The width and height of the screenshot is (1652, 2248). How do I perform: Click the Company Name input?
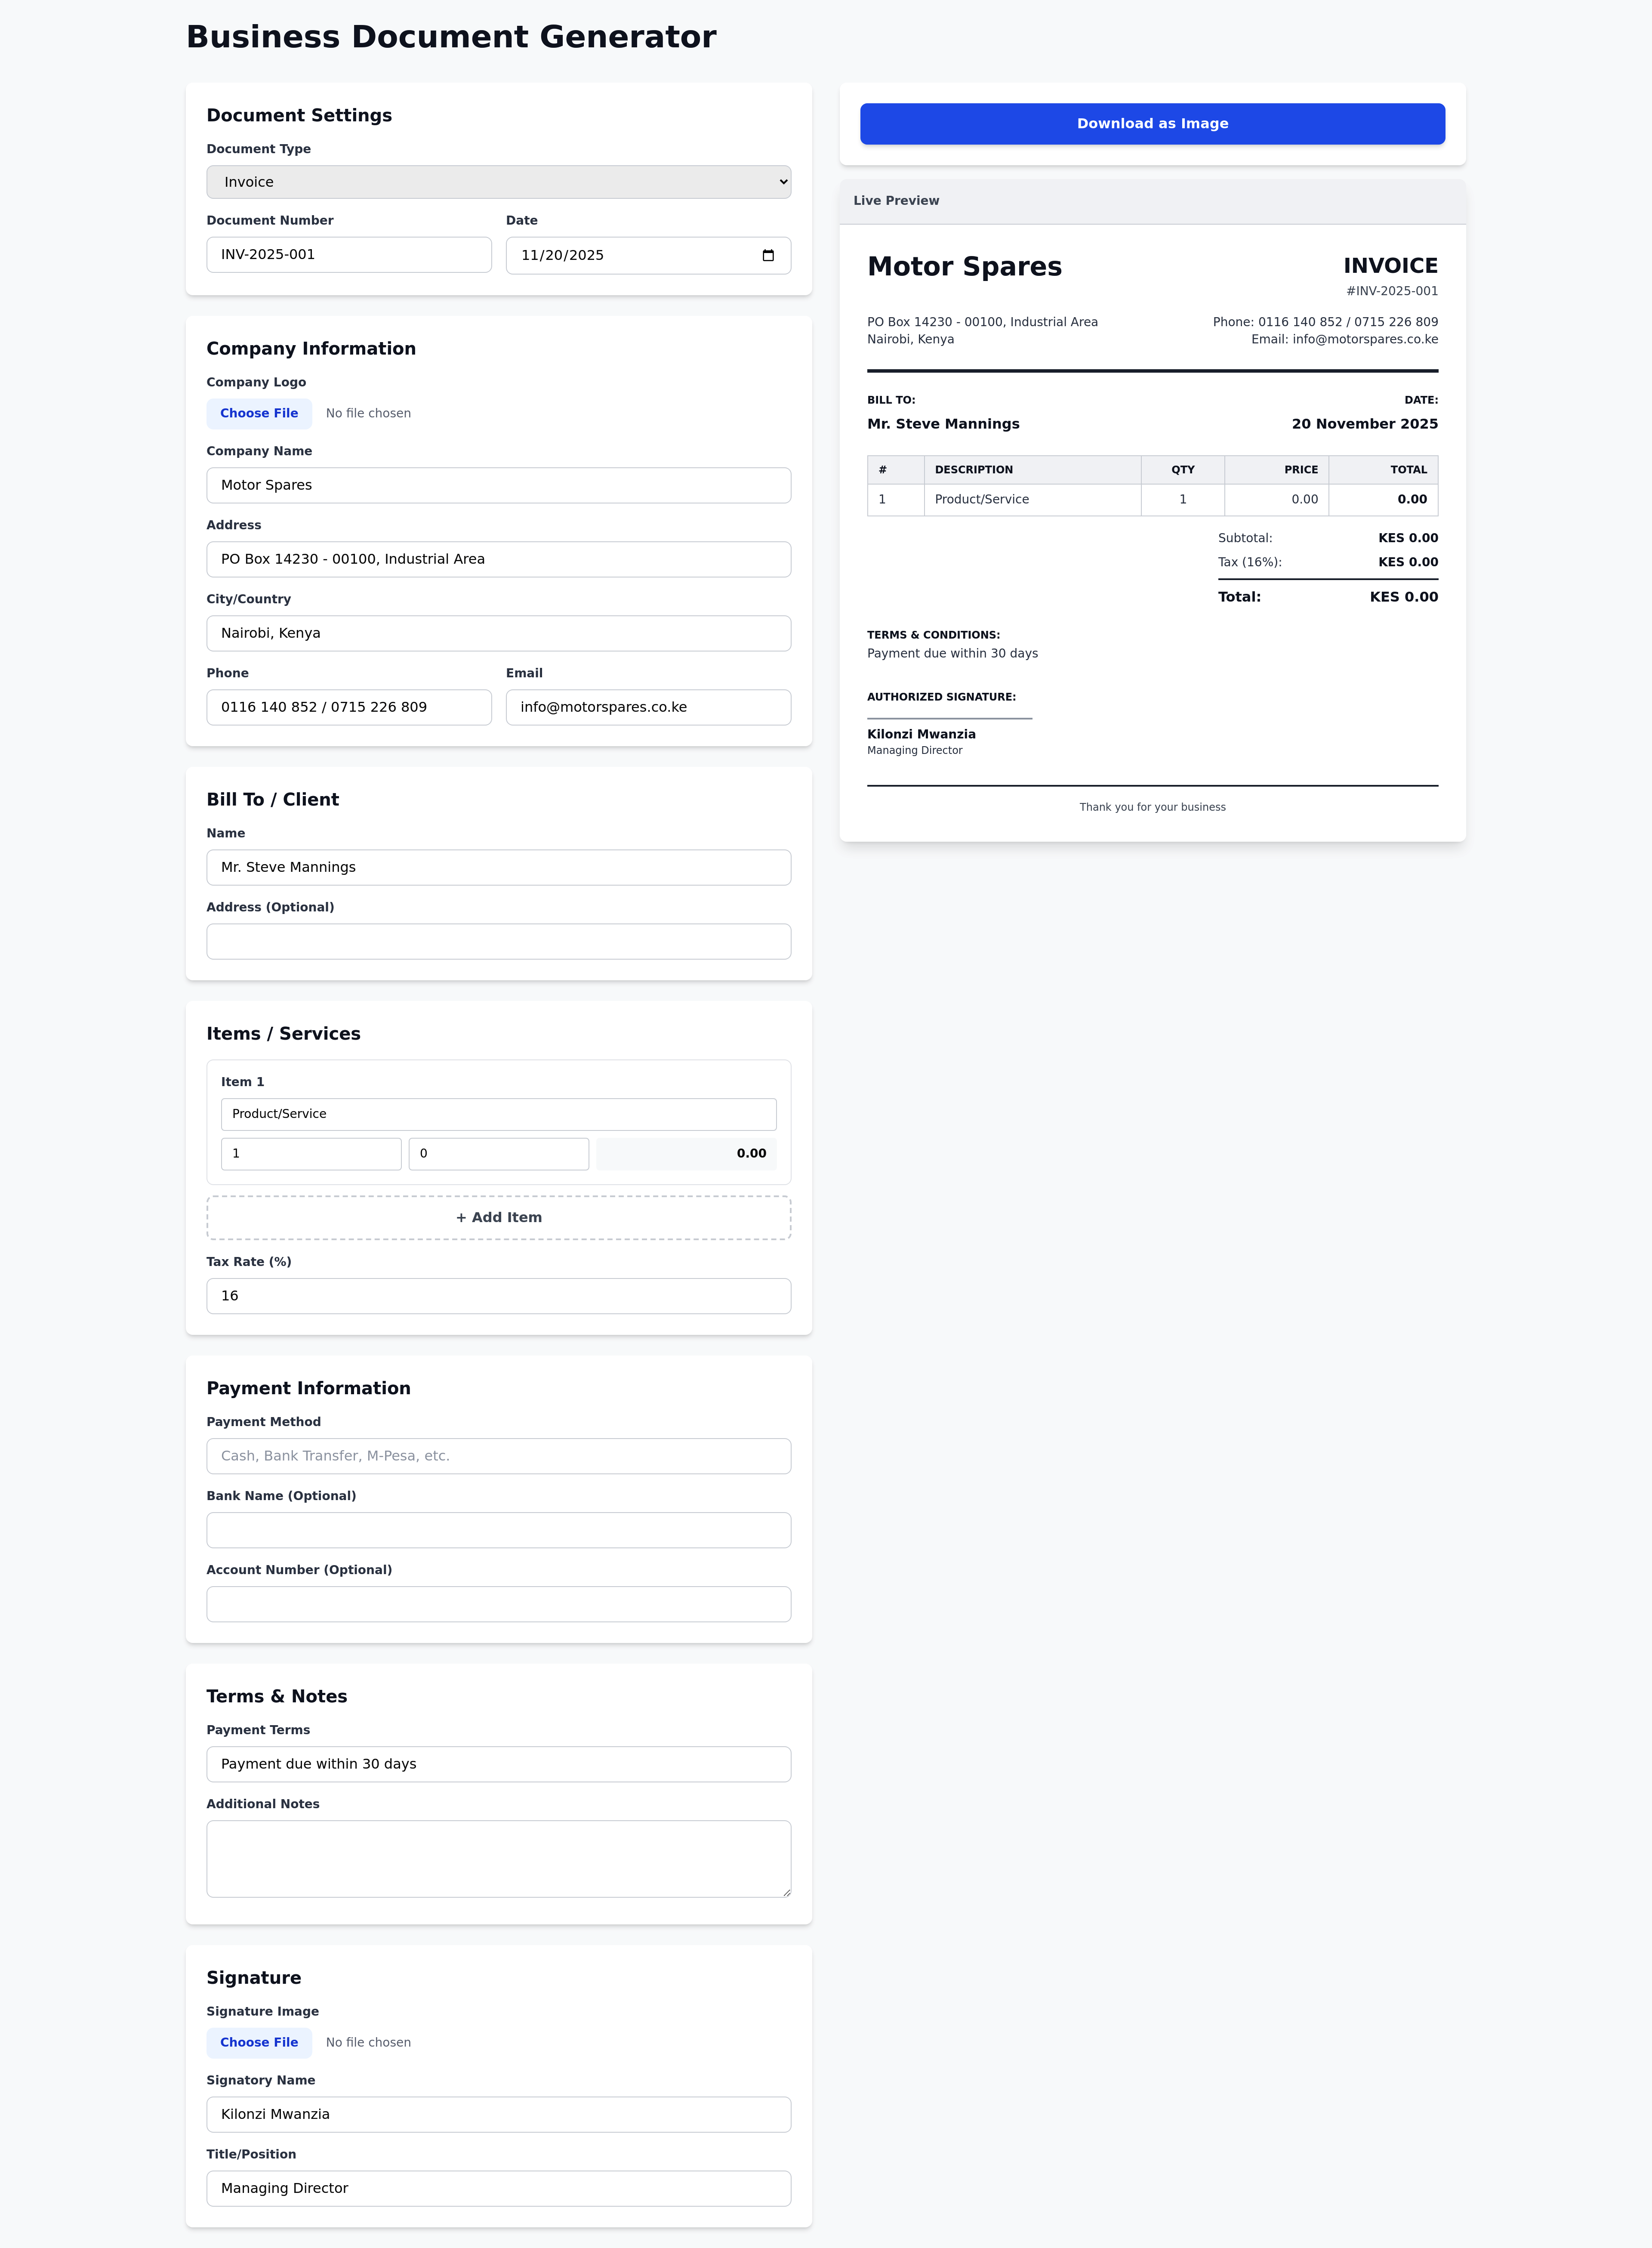pos(498,485)
